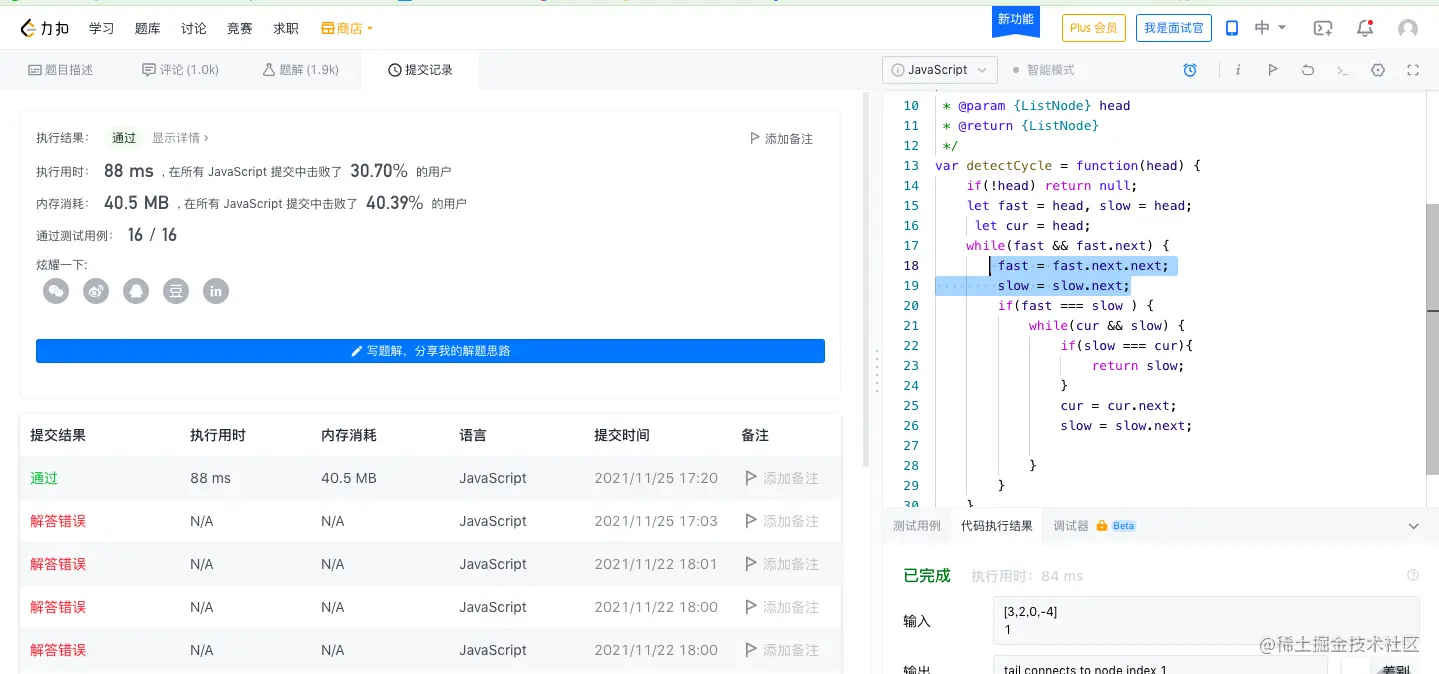Open the console prompt icon in editor toolbar

click(1343, 70)
